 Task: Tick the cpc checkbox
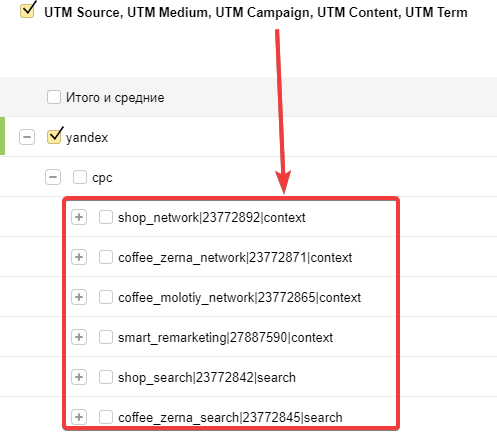[x=80, y=177]
